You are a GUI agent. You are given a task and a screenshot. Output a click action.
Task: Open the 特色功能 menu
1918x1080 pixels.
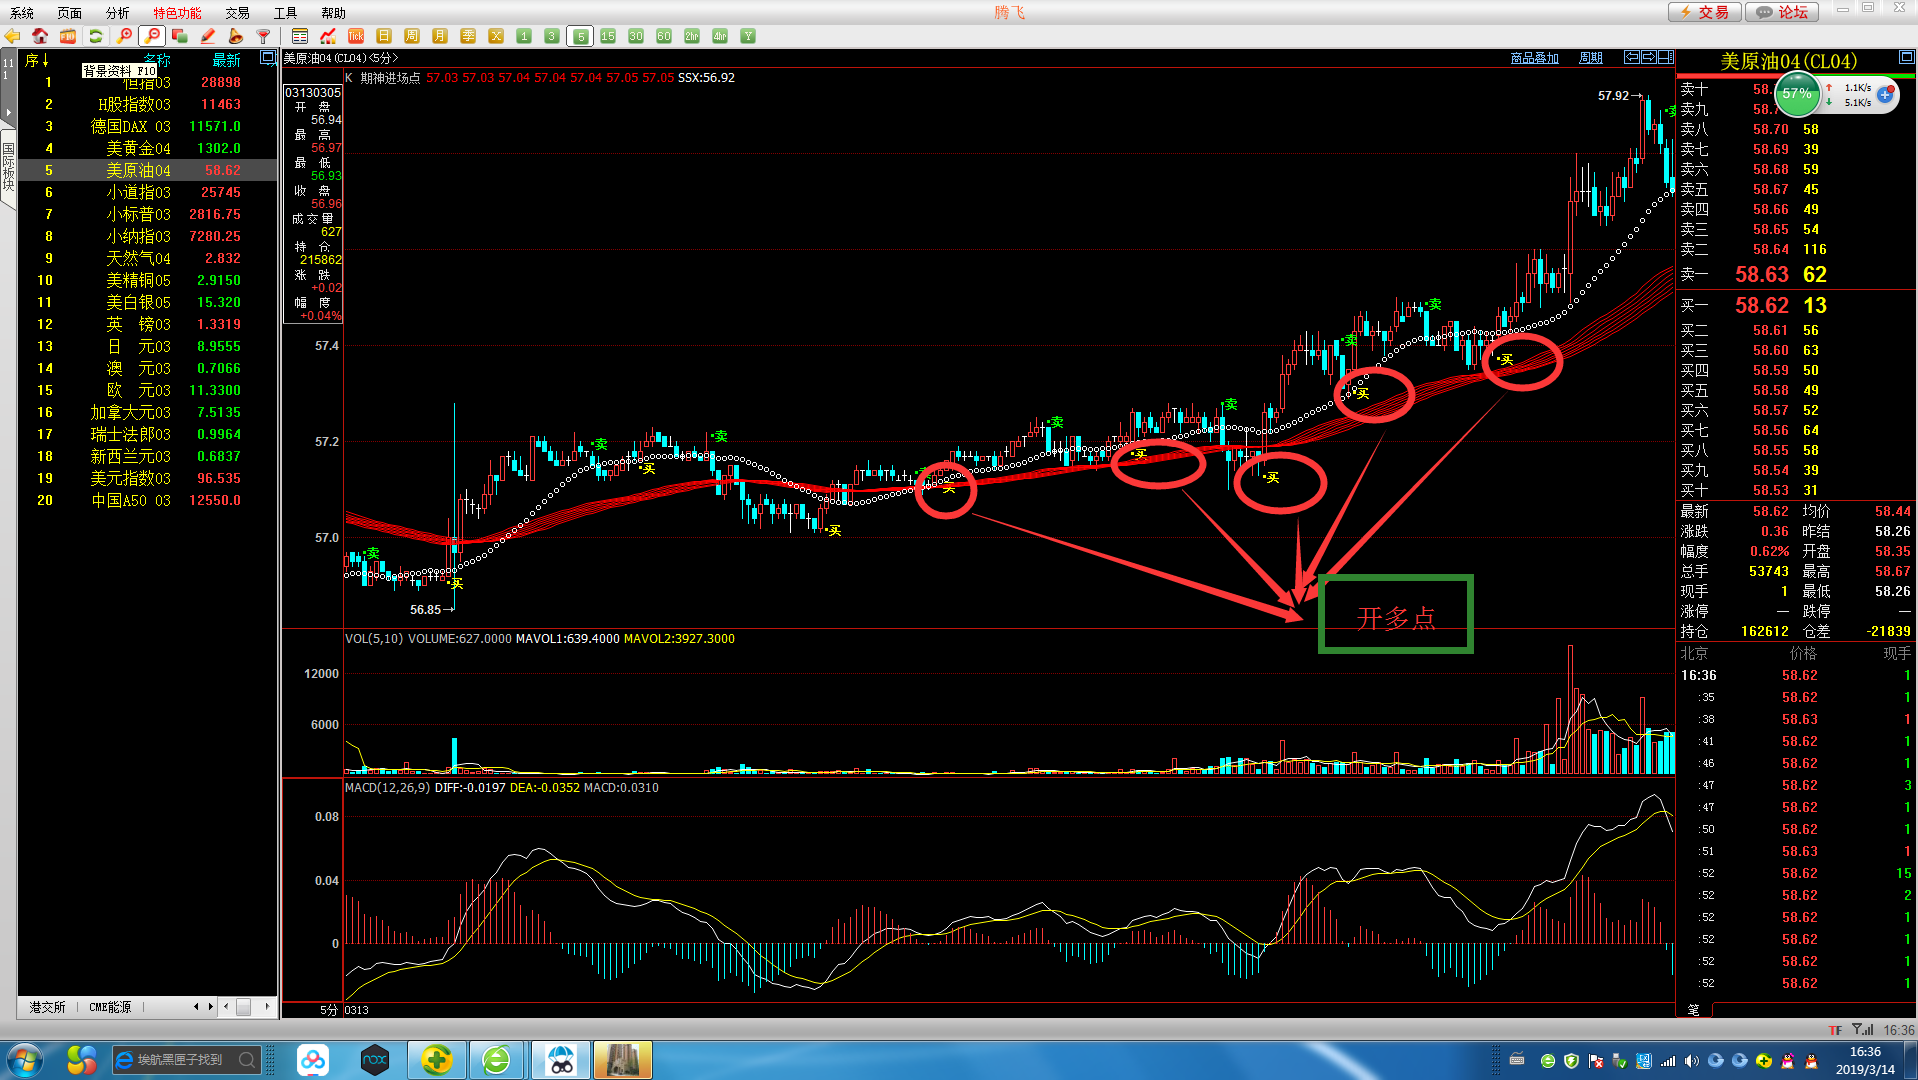click(x=178, y=13)
